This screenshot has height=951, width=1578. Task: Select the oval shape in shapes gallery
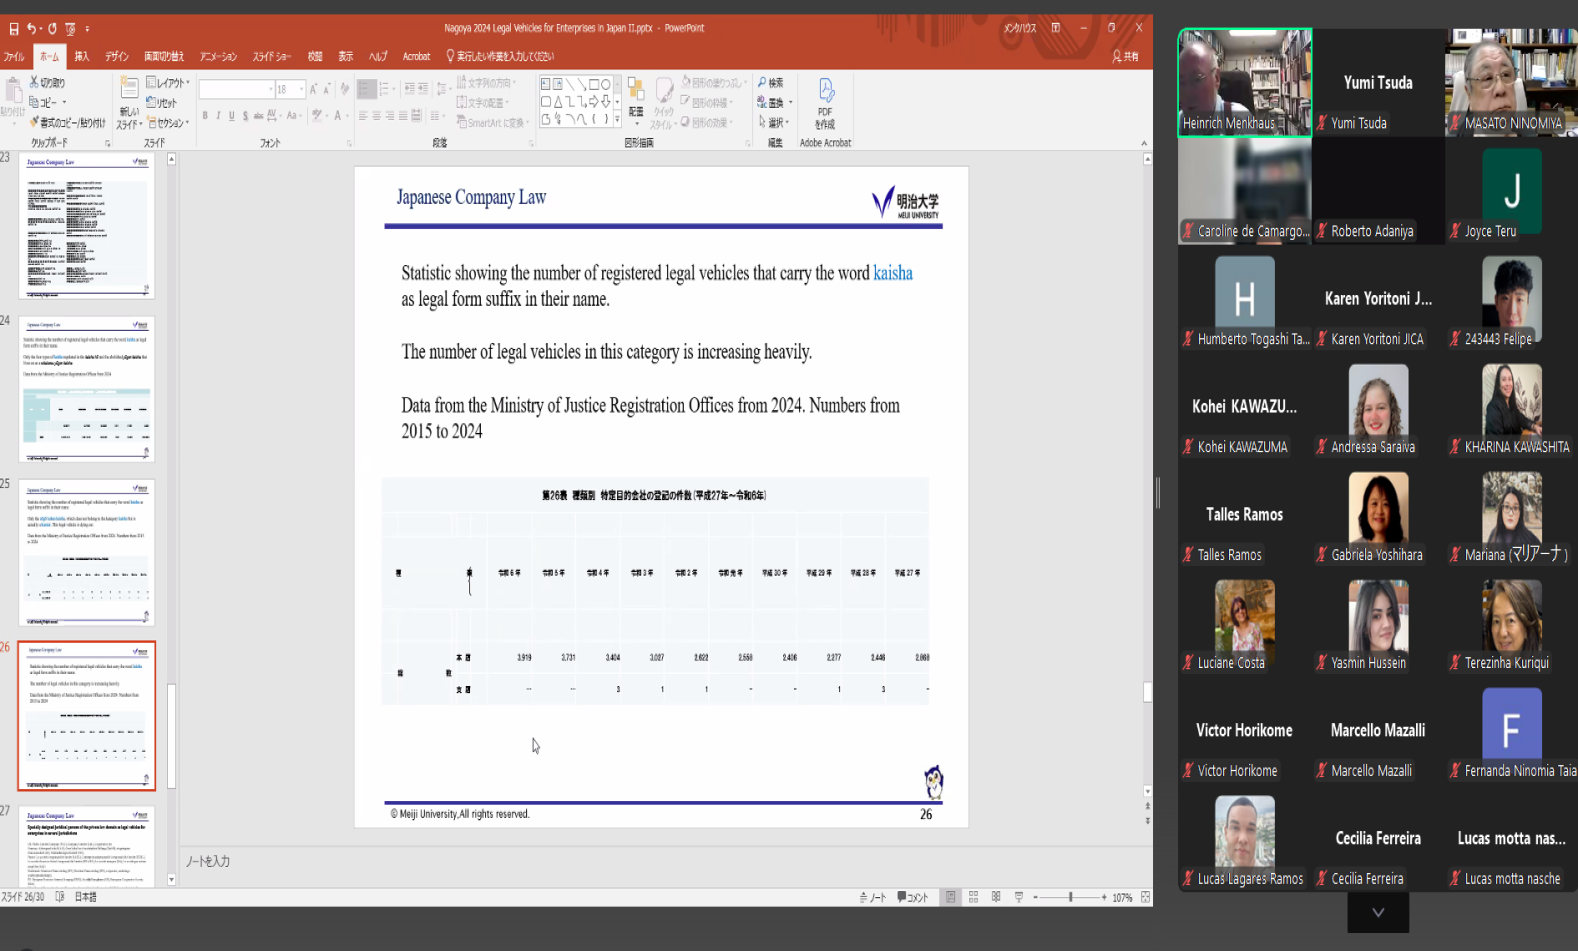click(x=606, y=84)
